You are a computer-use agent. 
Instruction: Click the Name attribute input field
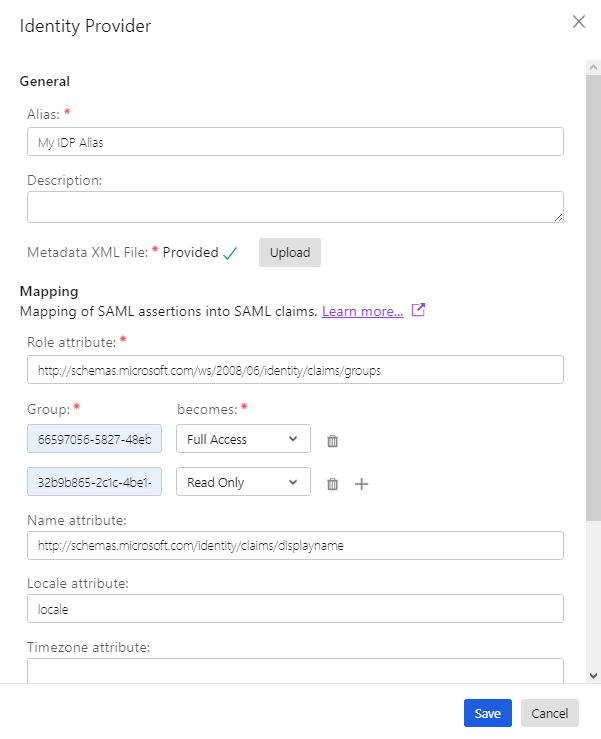295,545
